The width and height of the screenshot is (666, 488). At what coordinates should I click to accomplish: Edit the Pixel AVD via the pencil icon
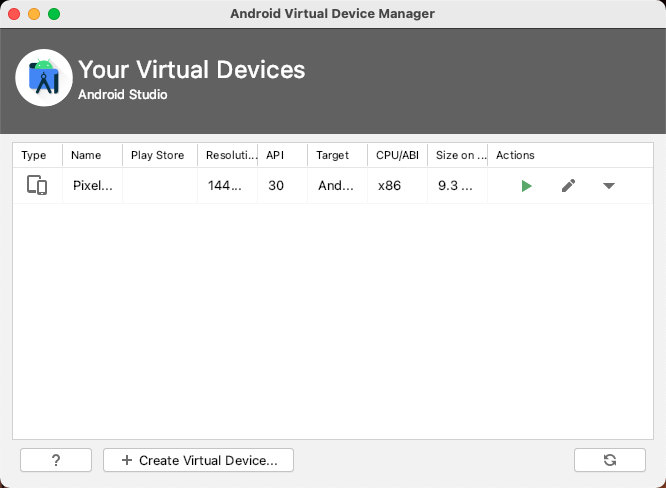click(568, 186)
